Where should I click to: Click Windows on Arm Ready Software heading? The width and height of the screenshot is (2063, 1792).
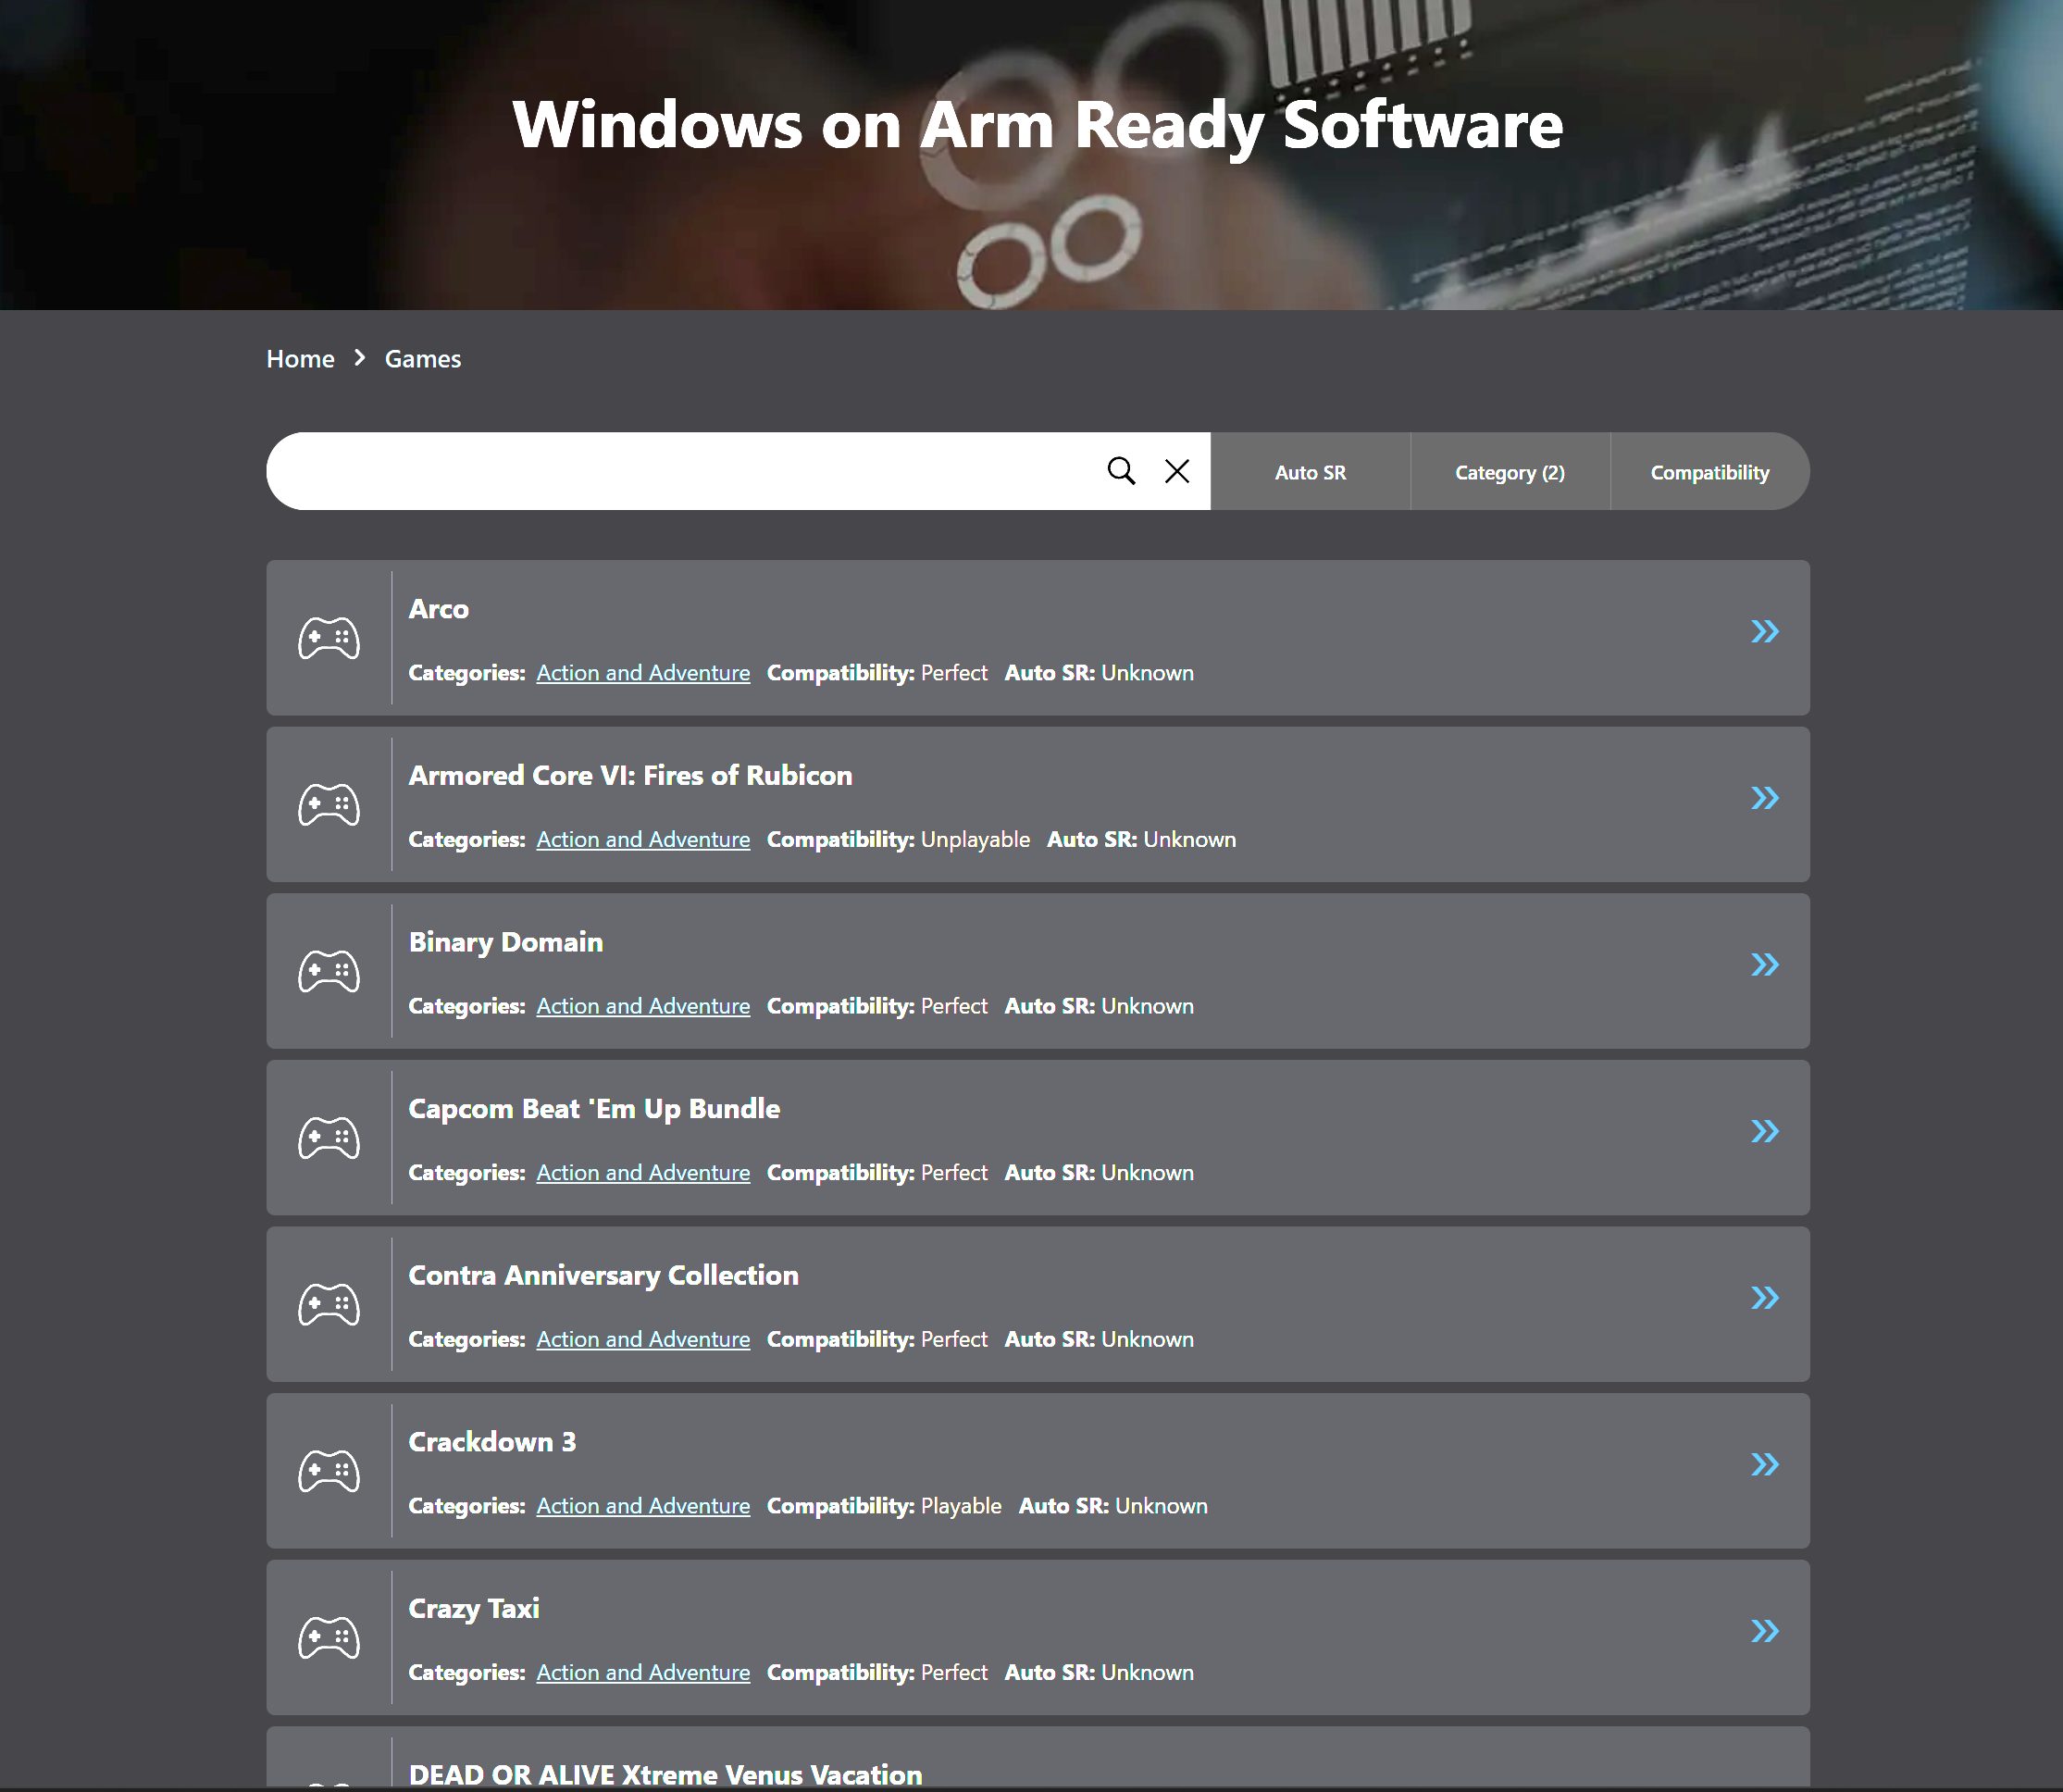(x=1037, y=126)
